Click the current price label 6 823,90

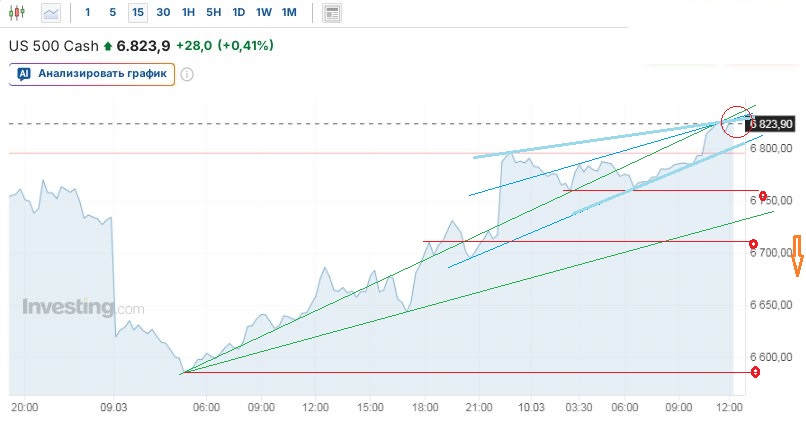pos(770,124)
